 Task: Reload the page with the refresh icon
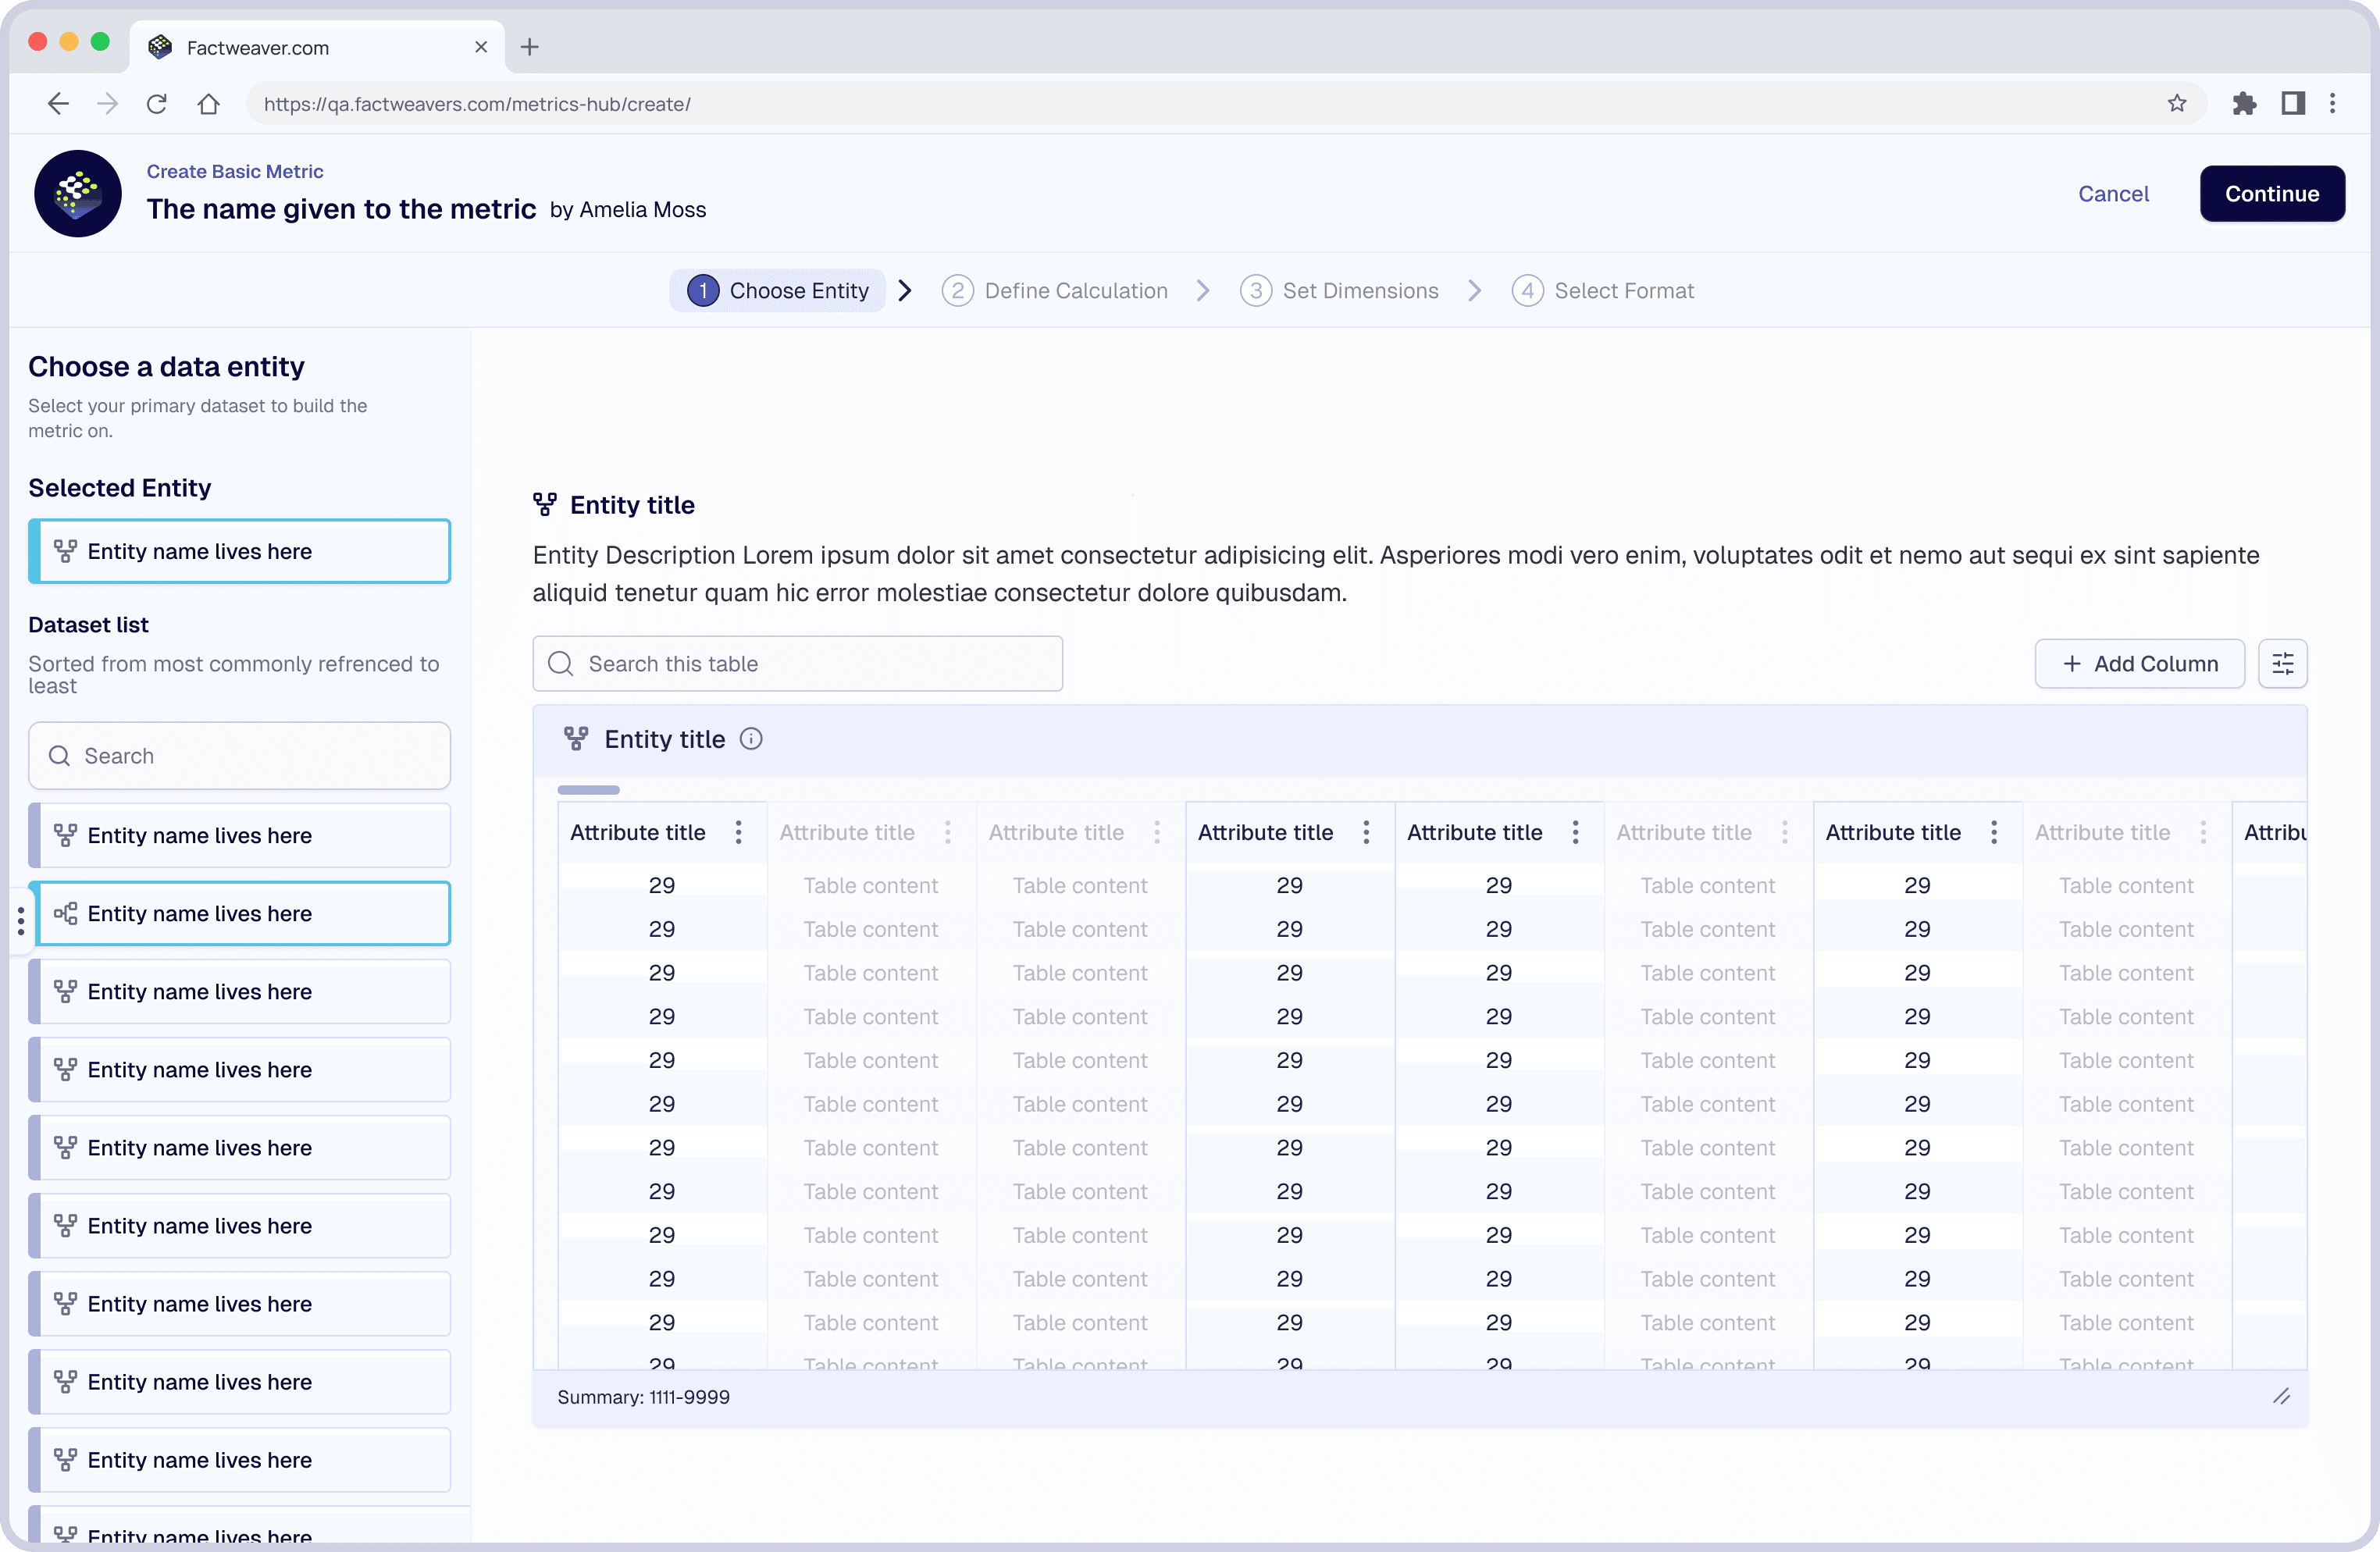click(157, 104)
